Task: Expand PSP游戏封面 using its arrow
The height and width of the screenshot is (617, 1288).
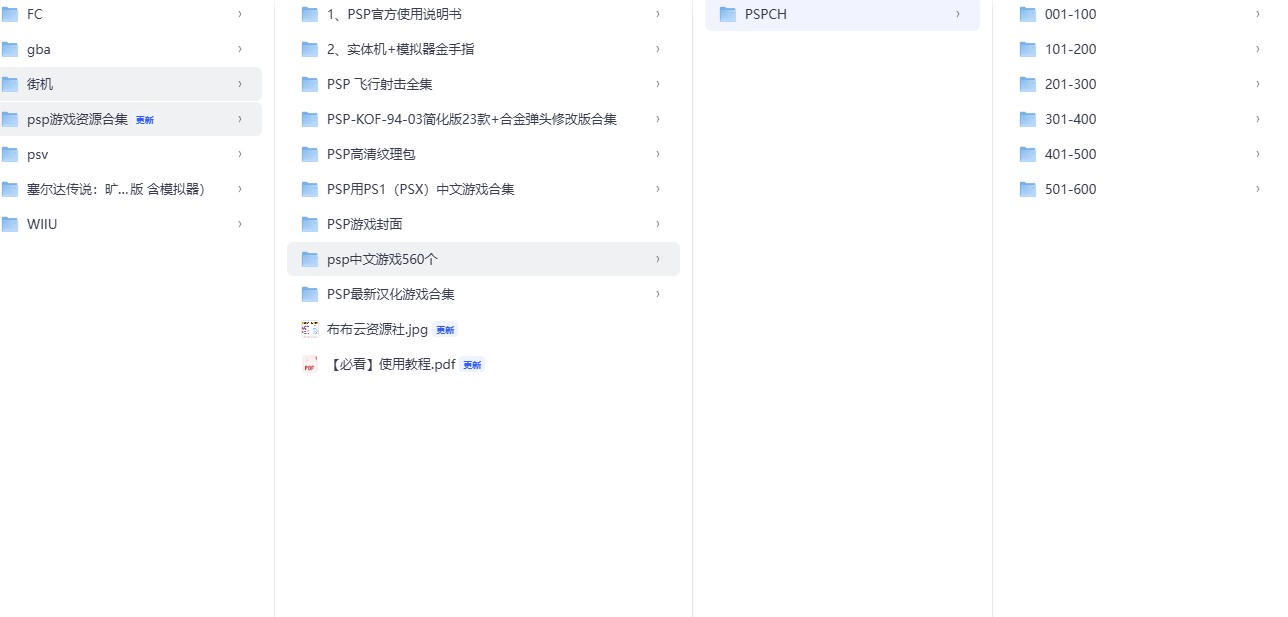Action: click(x=657, y=224)
